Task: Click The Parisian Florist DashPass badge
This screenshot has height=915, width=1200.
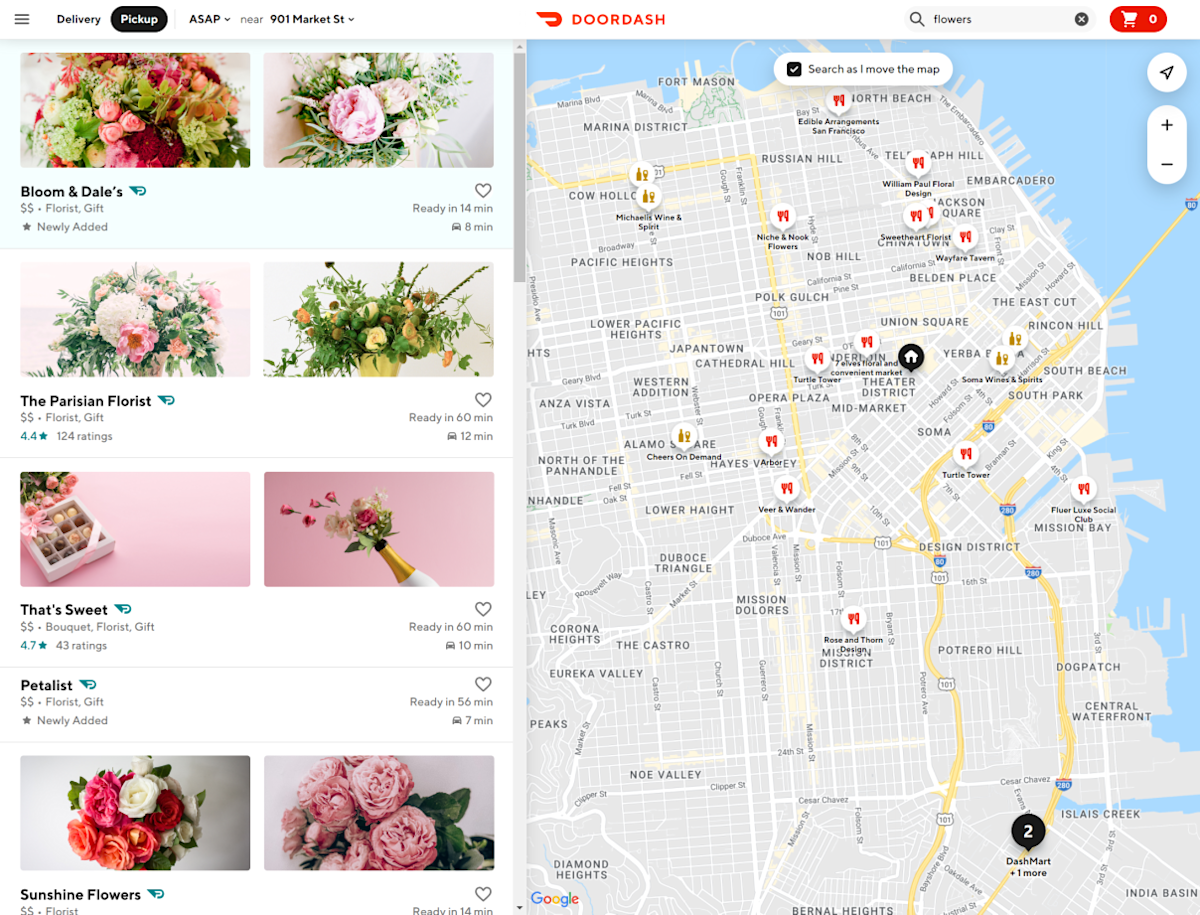Action: click(x=166, y=400)
